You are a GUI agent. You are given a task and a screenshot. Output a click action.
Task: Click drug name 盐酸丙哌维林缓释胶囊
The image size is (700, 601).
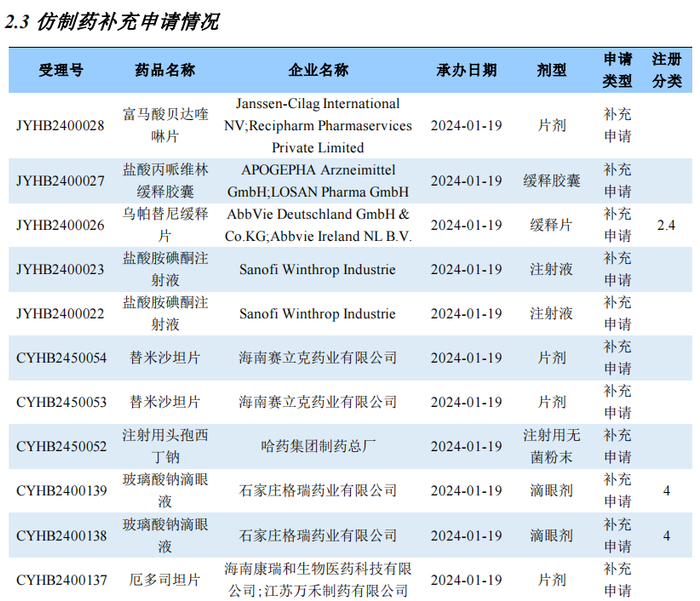click(165, 181)
